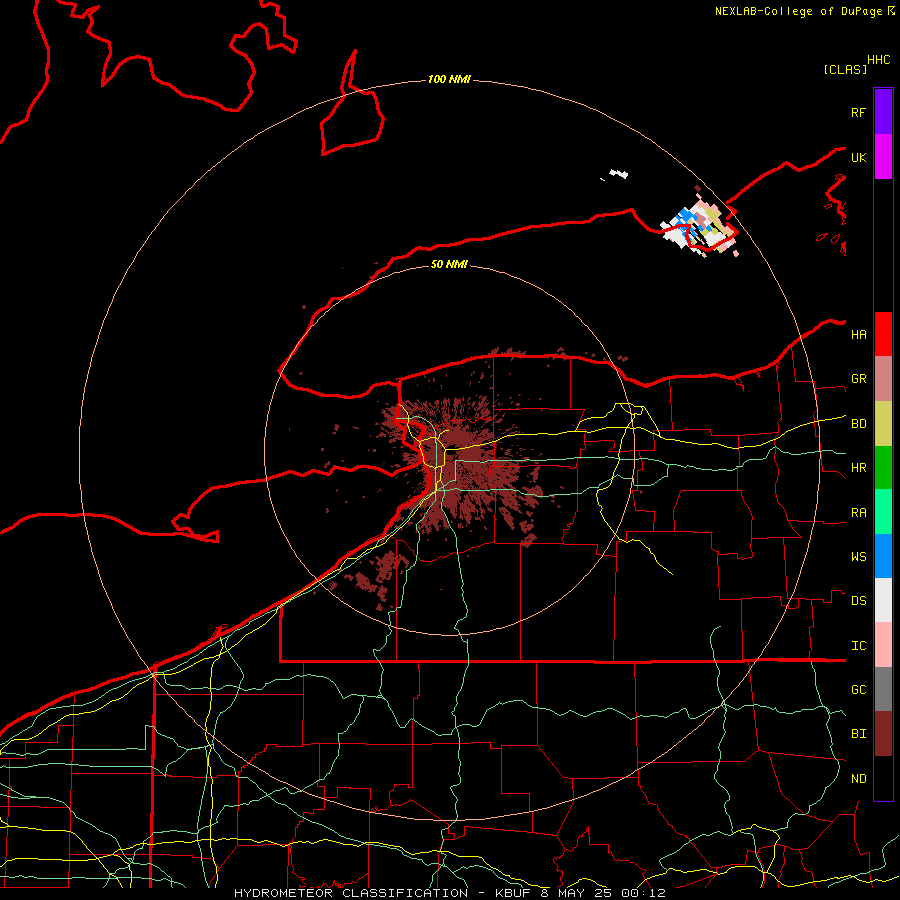The image size is (900, 900).
Task: Click the 100 NMI range ring label
Action: (449, 79)
